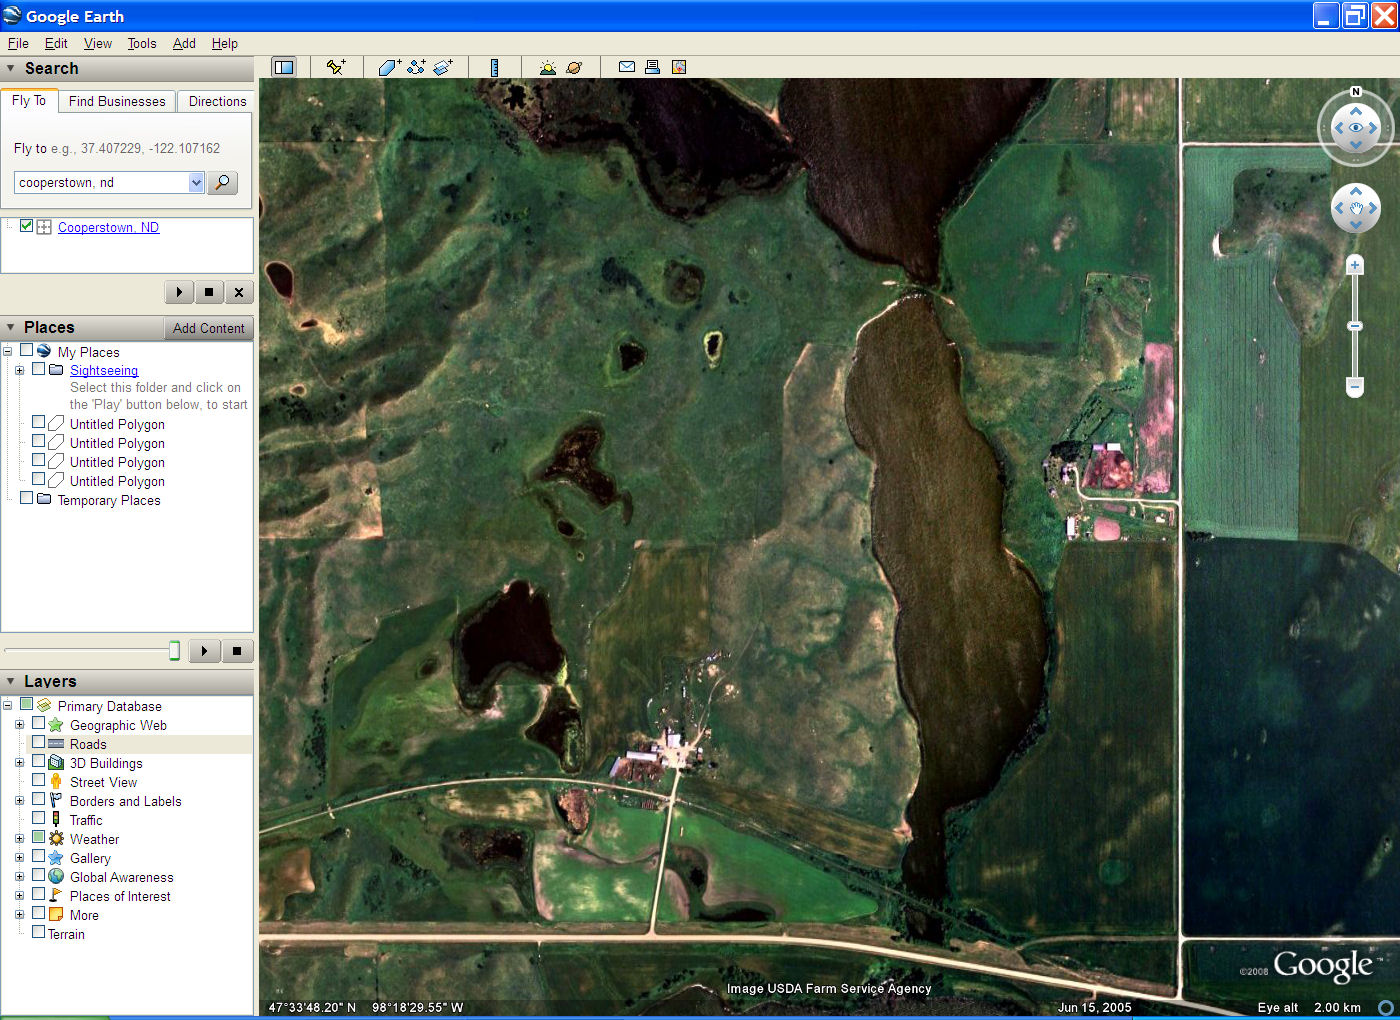Click the magnifier Search button
Viewport: 1400px width, 1020px height.
click(x=222, y=182)
